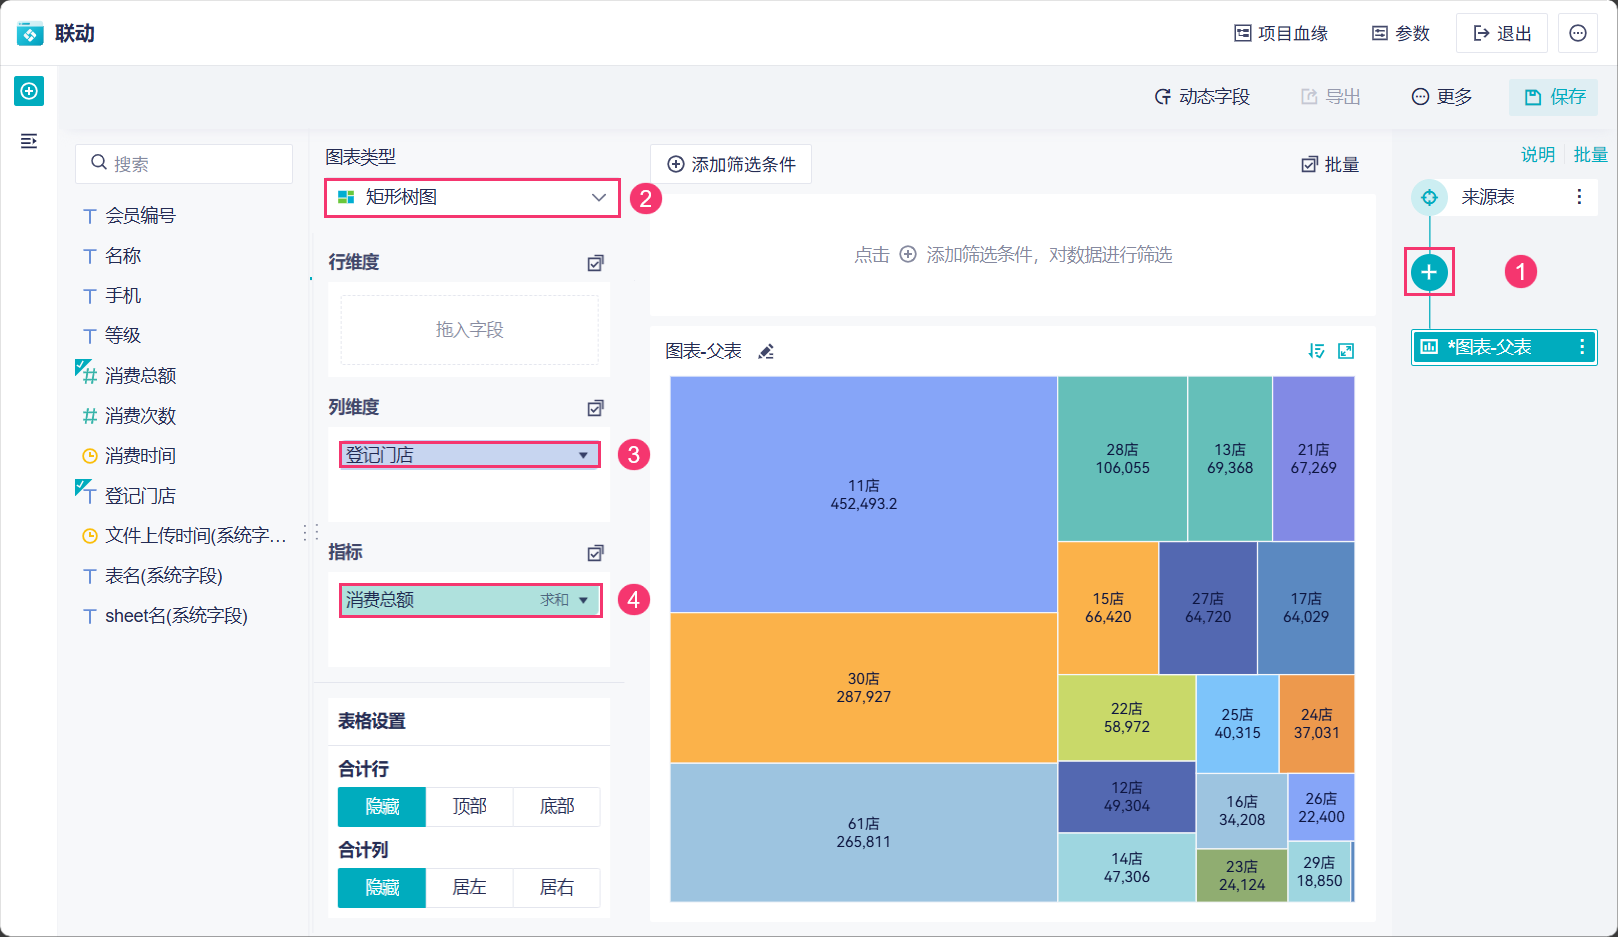The height and width of the screenshot is (937, 1618).
Task: Open the three-dot menu on 来源表 node
Action: (1579, 197)
